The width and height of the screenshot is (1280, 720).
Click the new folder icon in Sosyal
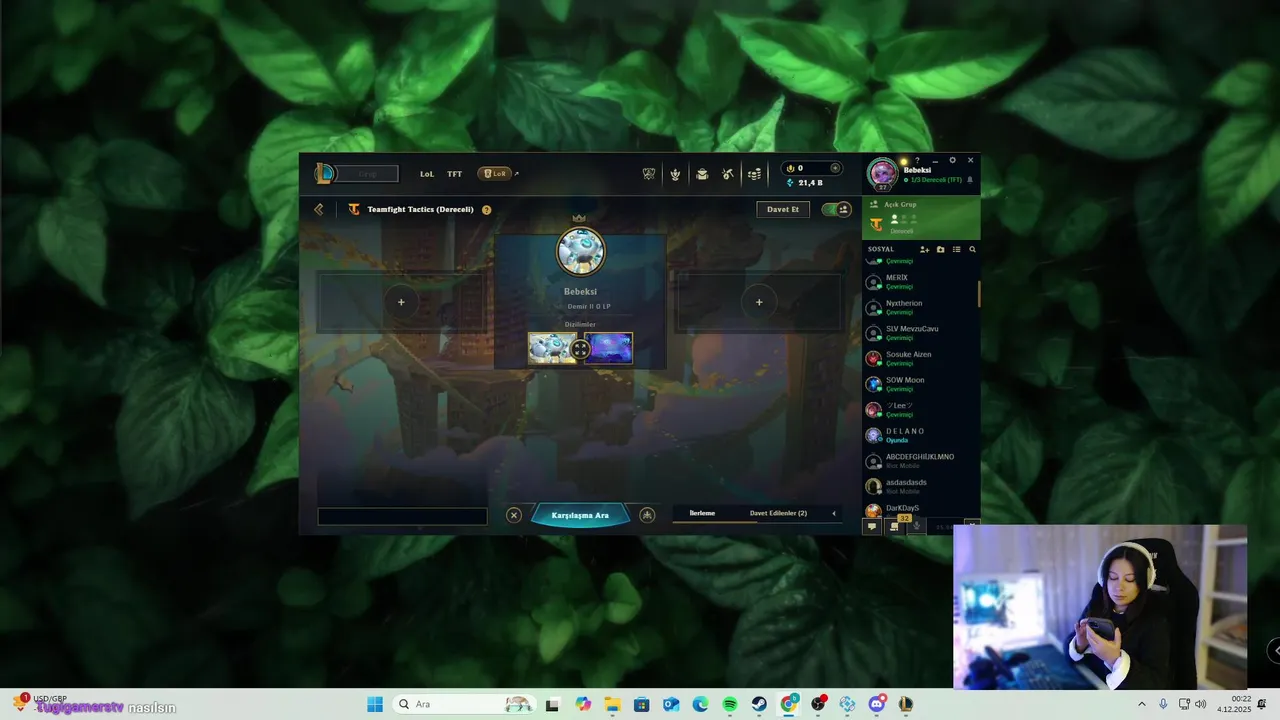tap(940, 249)
